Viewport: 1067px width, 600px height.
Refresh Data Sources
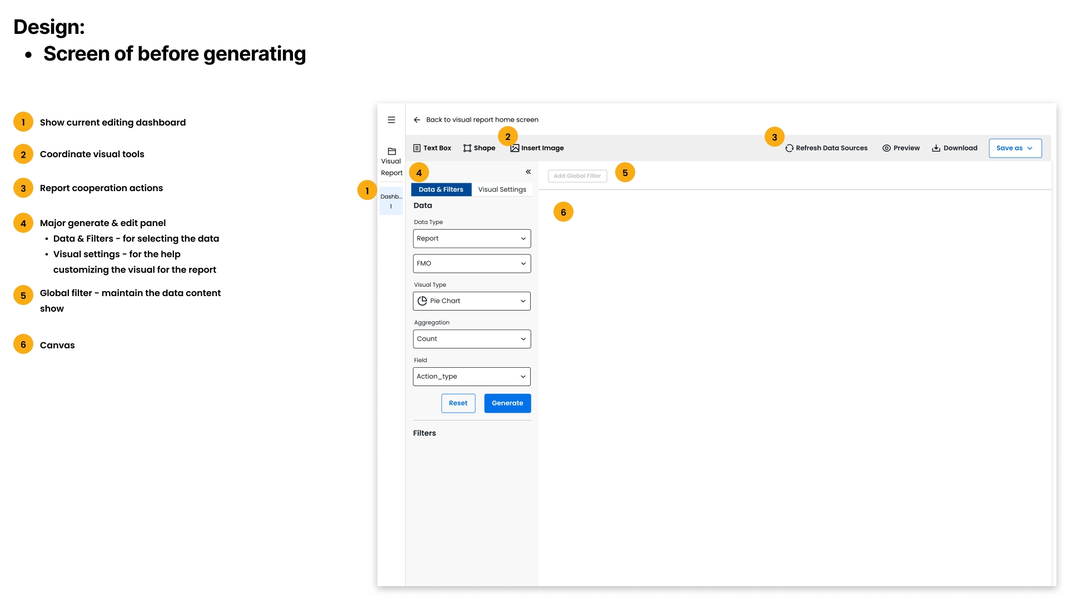pyautogui.click(x=826, y=148)
